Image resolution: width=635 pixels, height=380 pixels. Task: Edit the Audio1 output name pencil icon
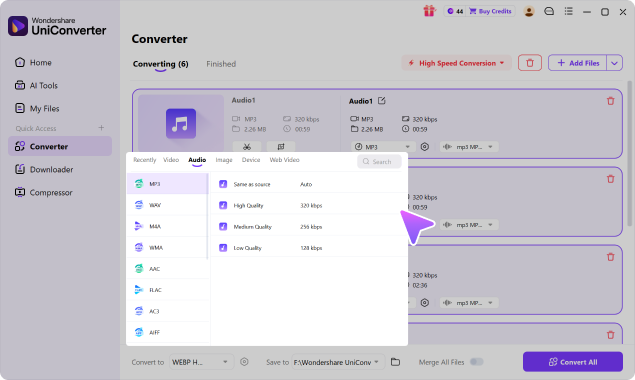pos(381,101)
